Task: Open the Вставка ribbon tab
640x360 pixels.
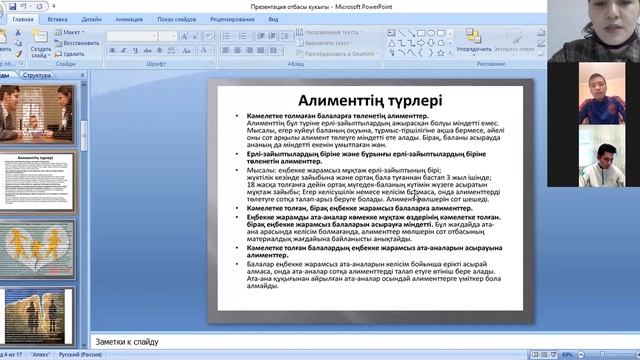Action: (58, 19)
